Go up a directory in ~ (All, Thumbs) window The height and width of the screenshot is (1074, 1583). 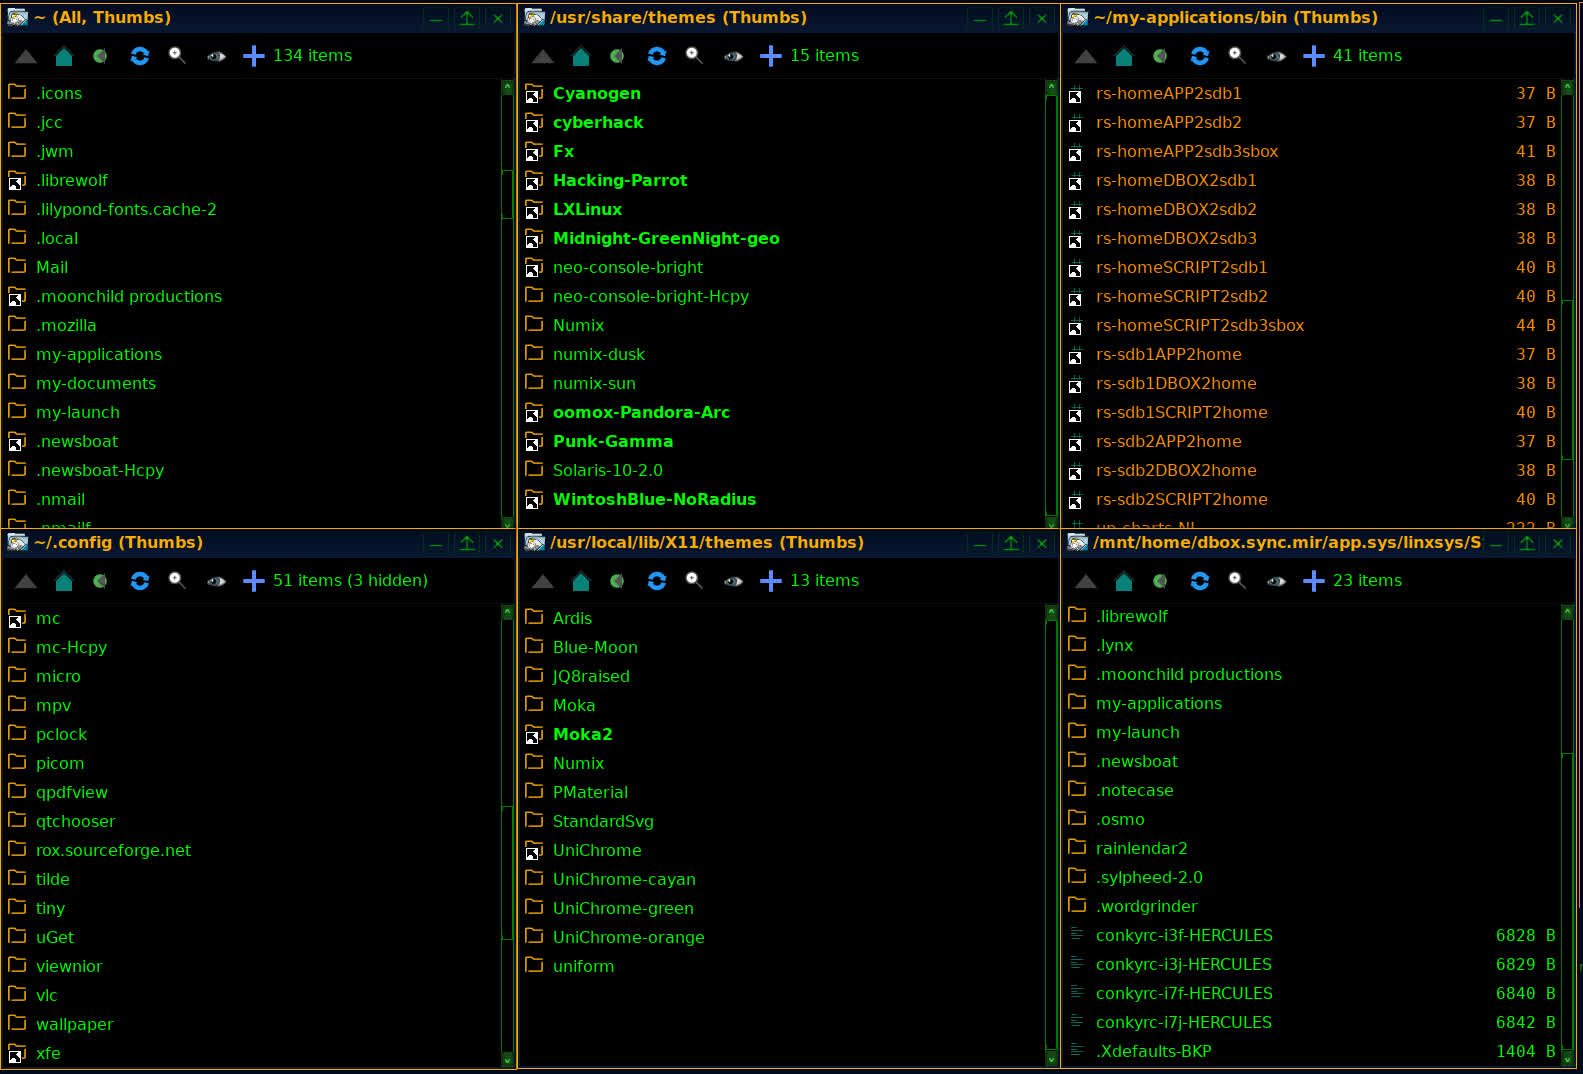pyautogui.click(x=26, y=56)
